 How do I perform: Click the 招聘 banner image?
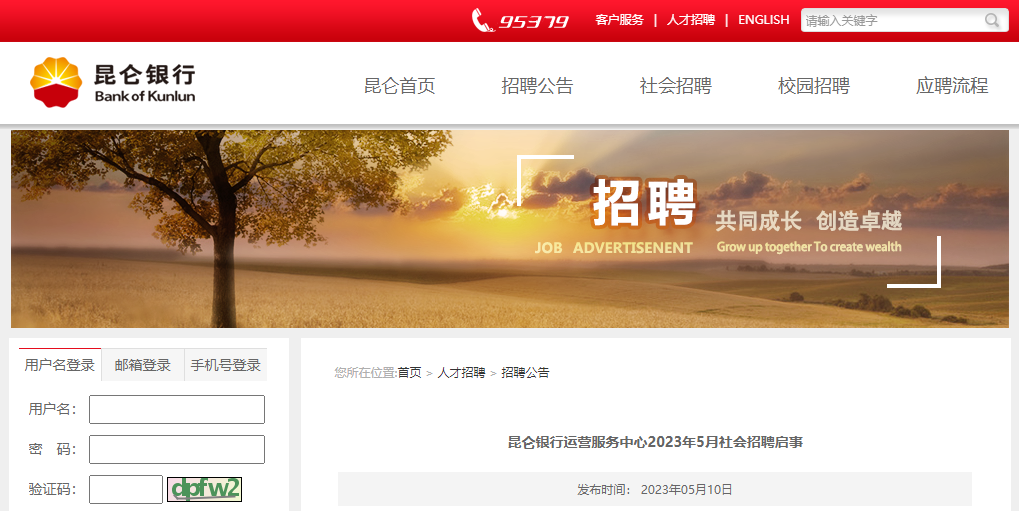pos(510,229)
